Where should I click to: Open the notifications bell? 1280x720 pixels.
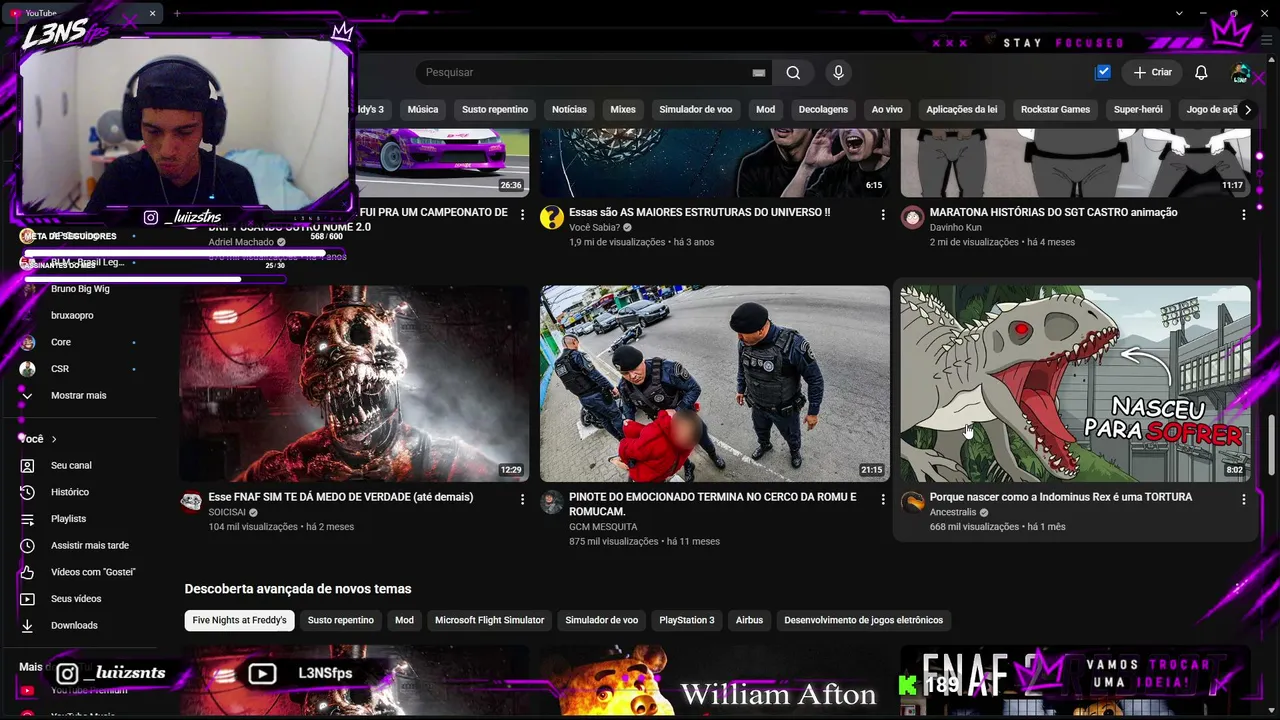(x=1202, y=73)
